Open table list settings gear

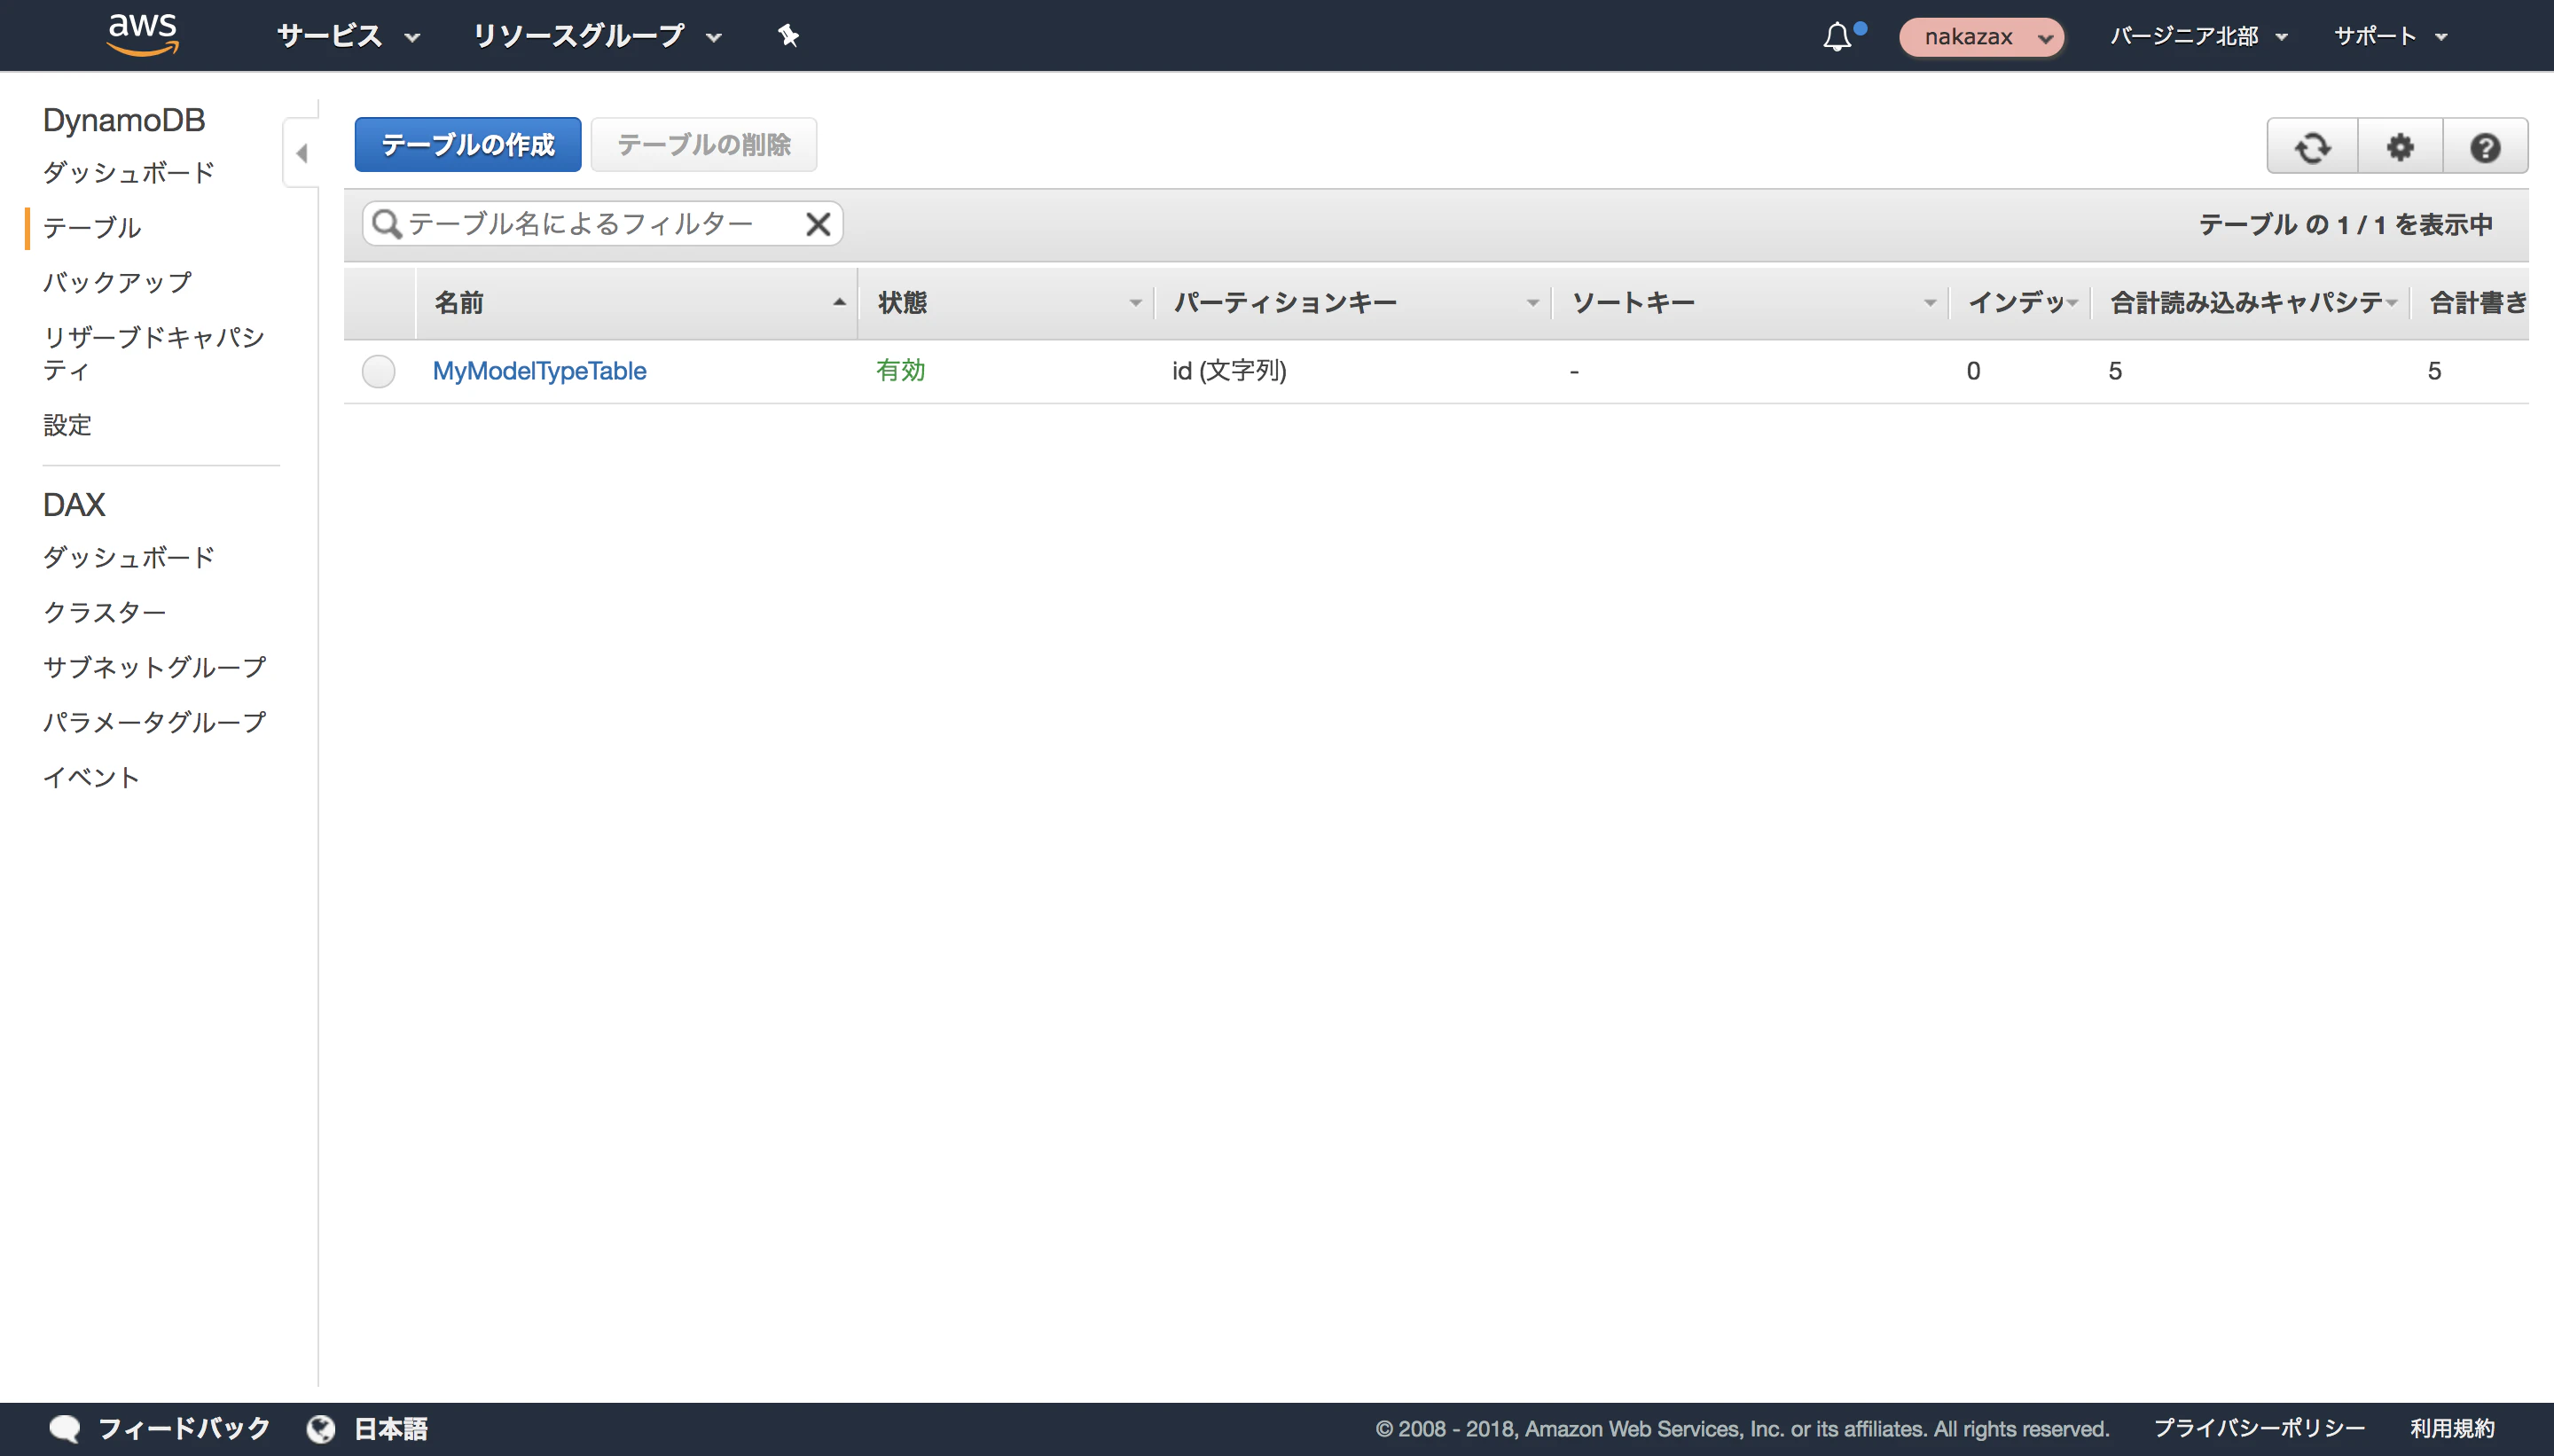[x=2400, y=146]
